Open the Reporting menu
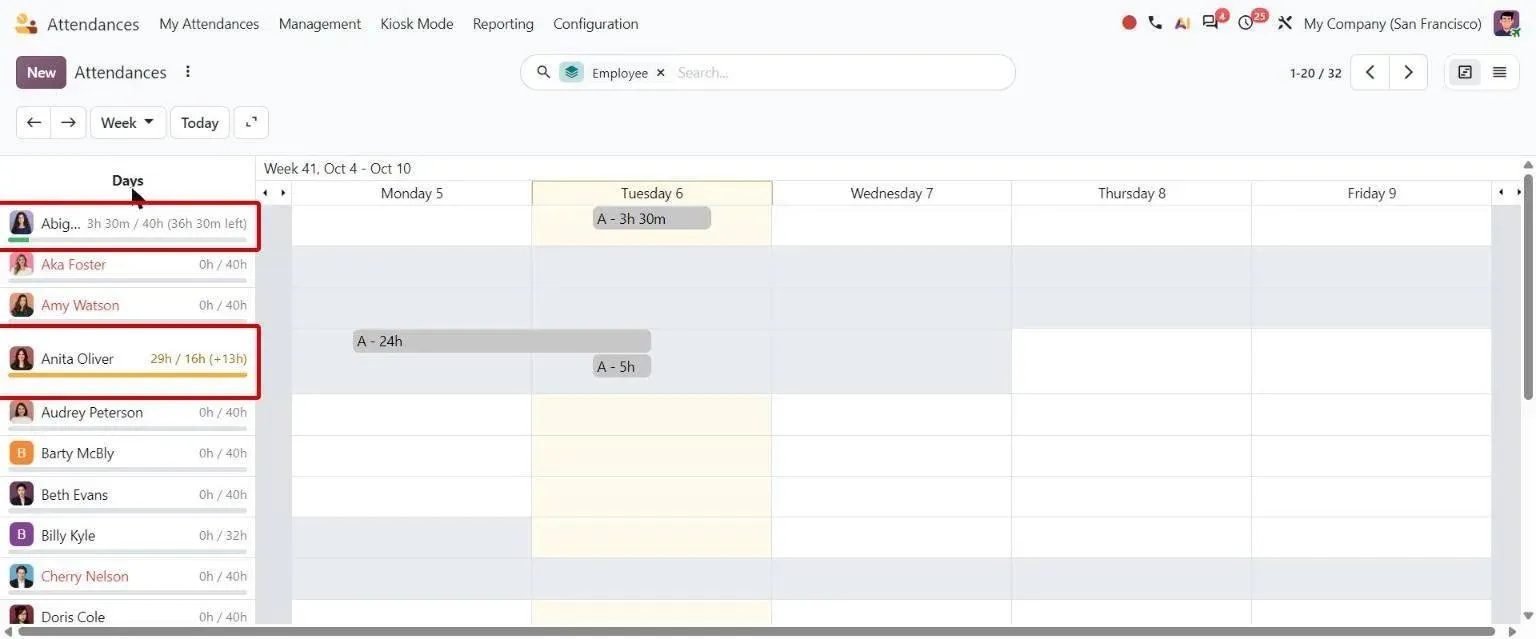The height and width of the screenshot is (639, 1536). point(503,23)
